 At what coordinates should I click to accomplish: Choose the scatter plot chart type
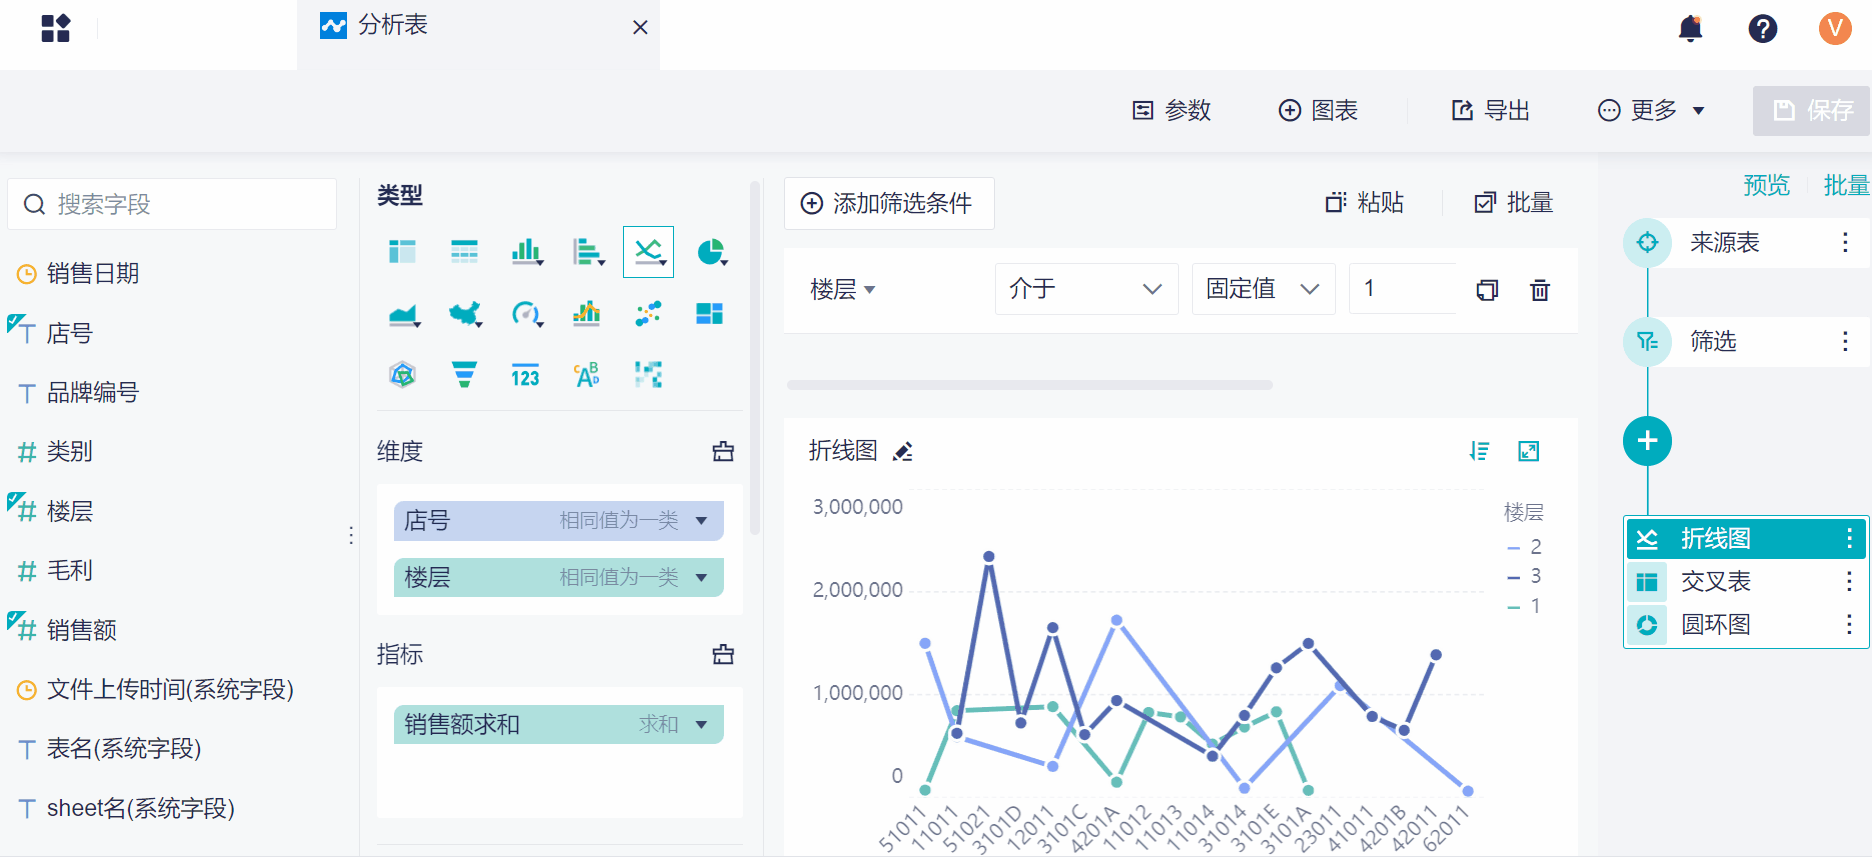[x=648, y=315]
